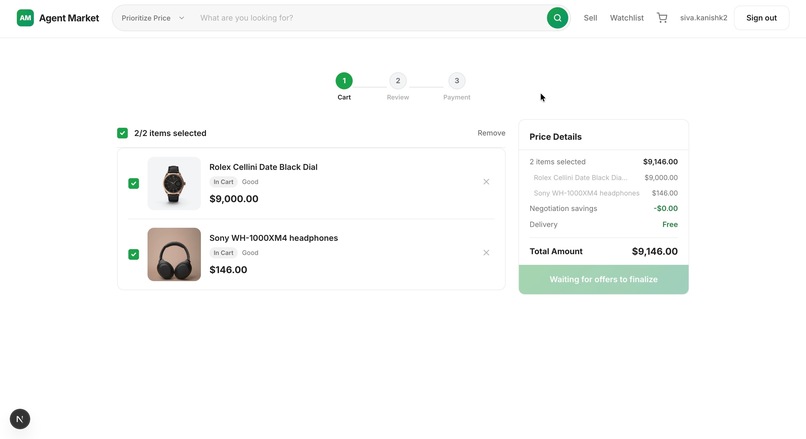Click the Sign out button
This screenshot has height=439, width=806.
pyautogui.click(x=761, y=18)
